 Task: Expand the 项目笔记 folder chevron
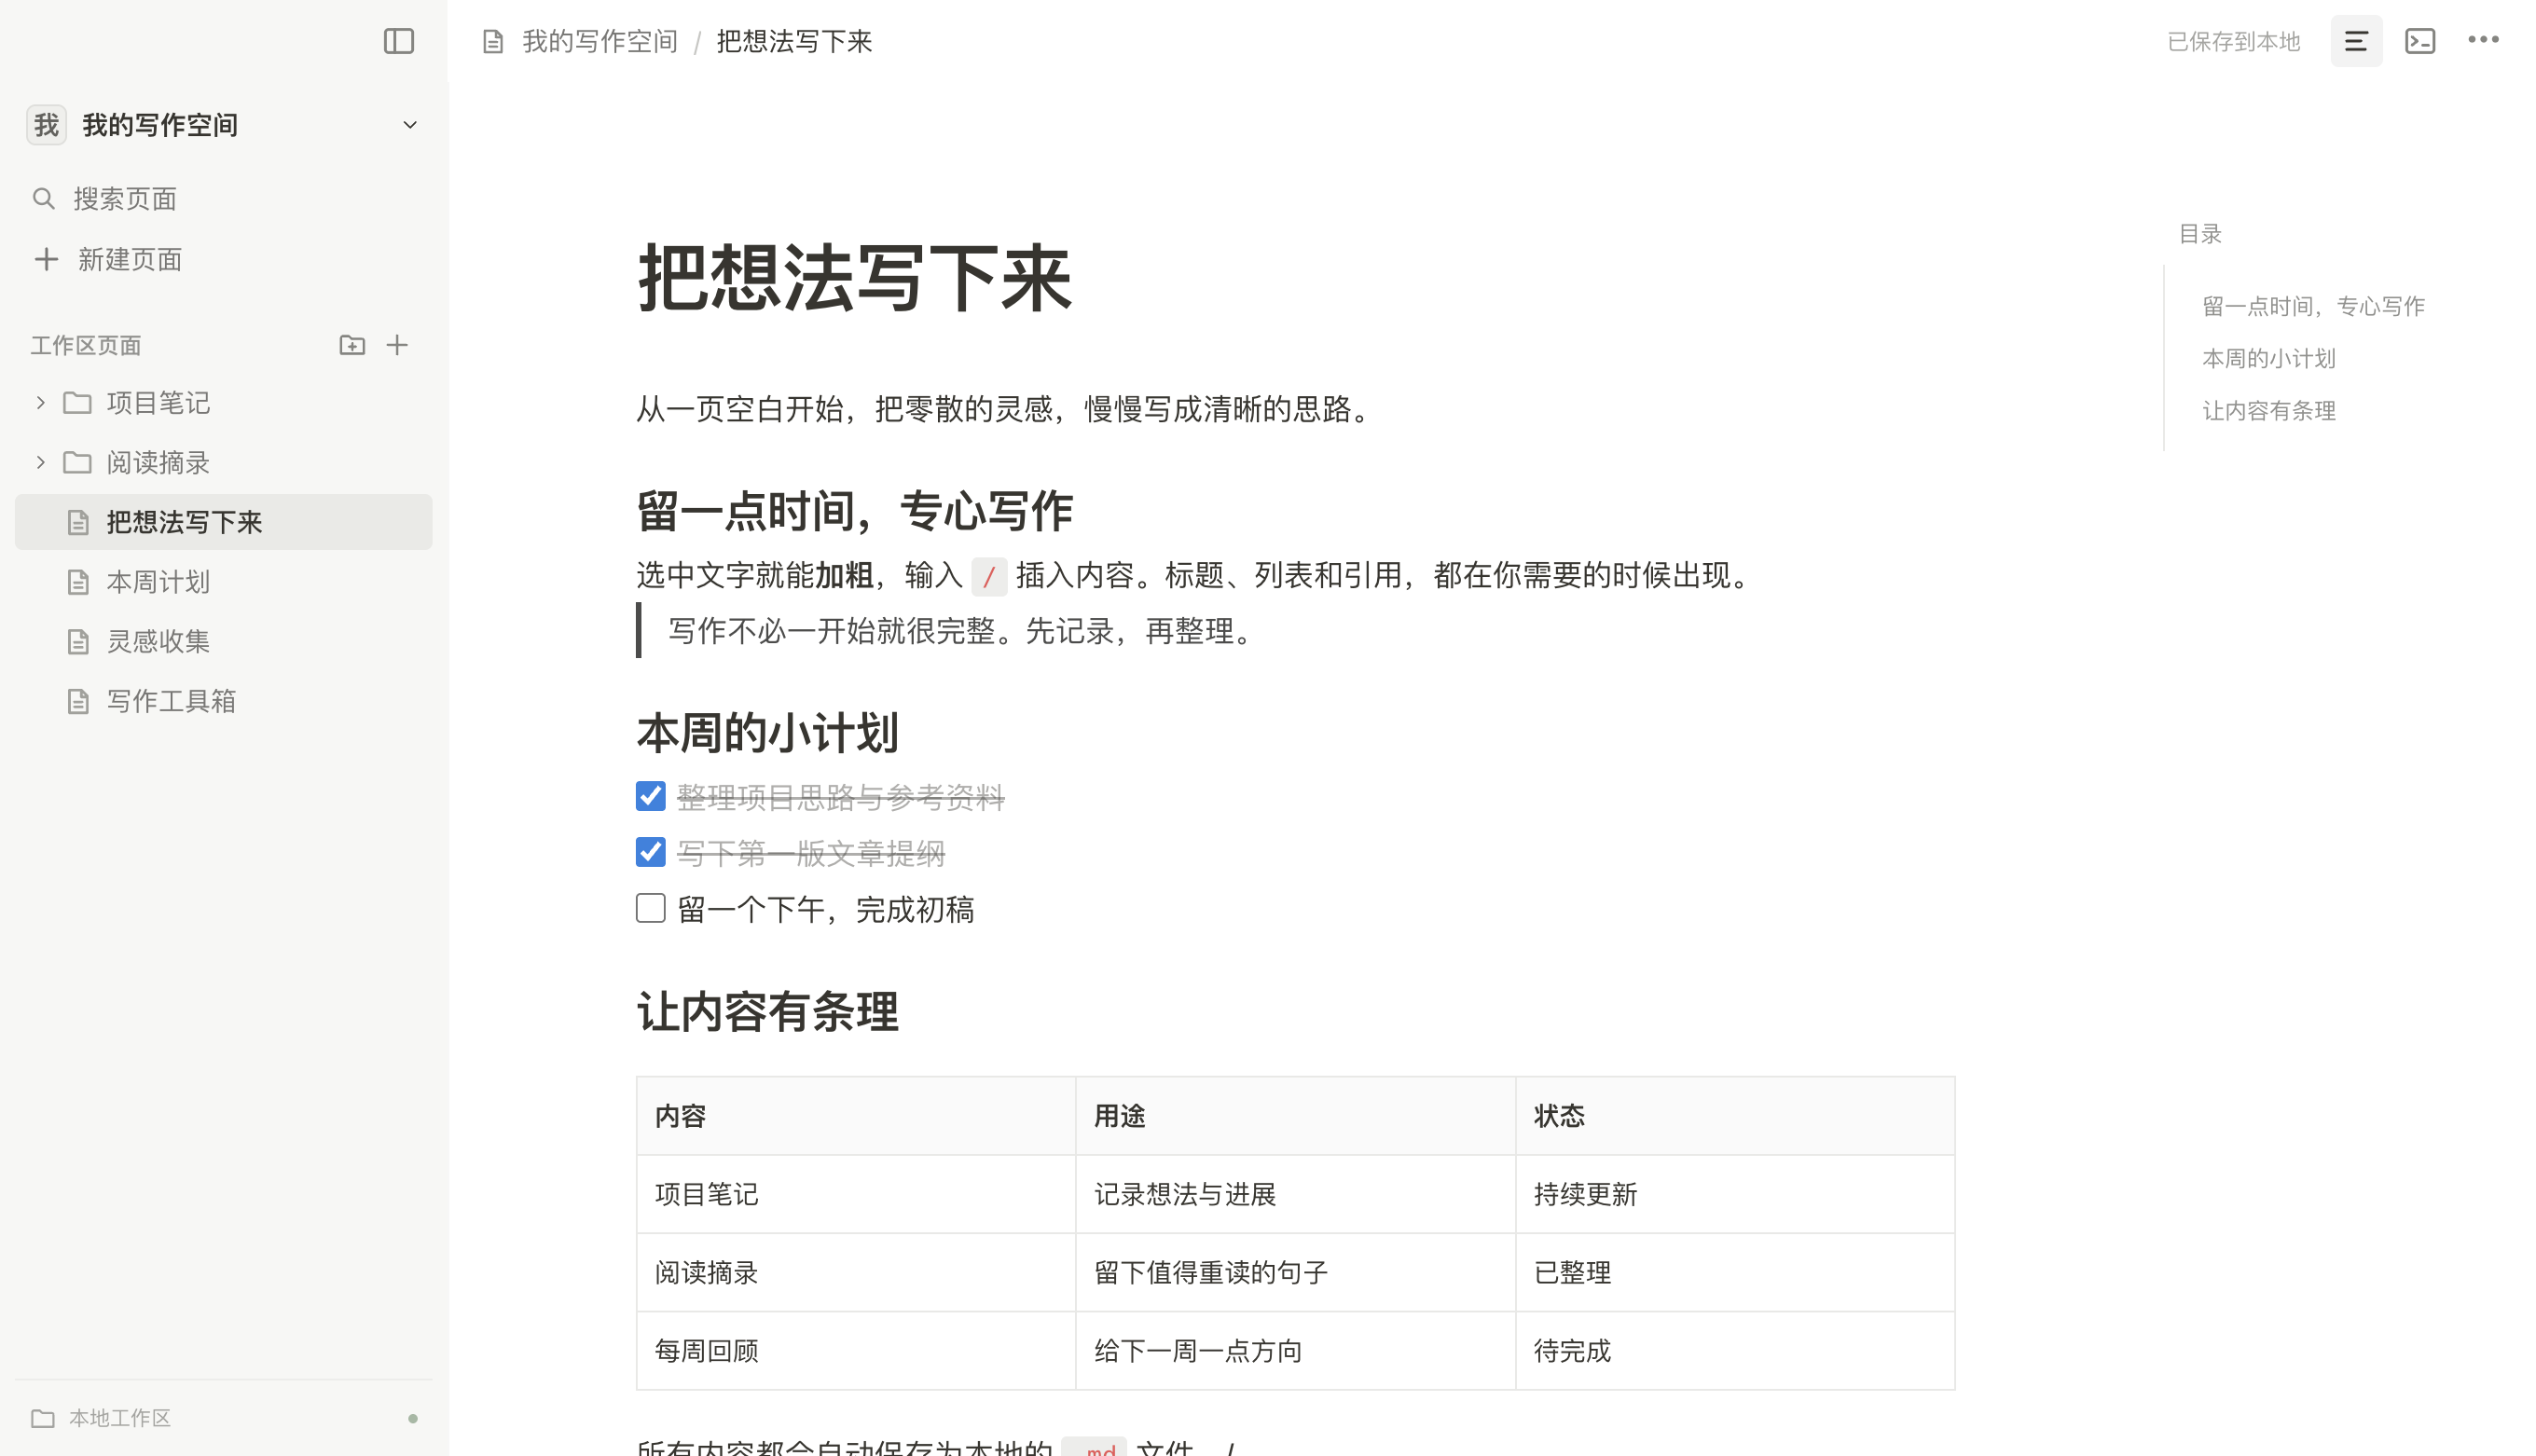[x=40, y=403]
